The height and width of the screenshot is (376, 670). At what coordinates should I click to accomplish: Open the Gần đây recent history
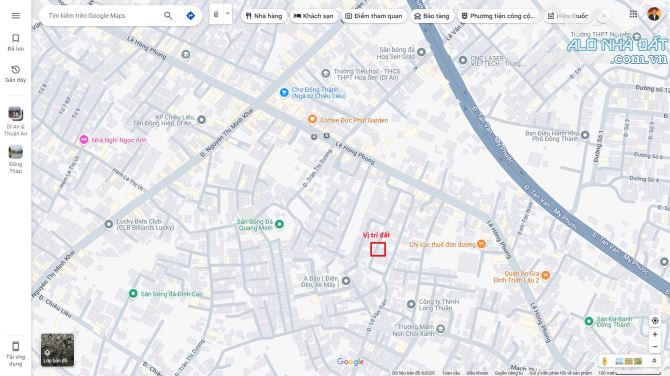(15, 74)
